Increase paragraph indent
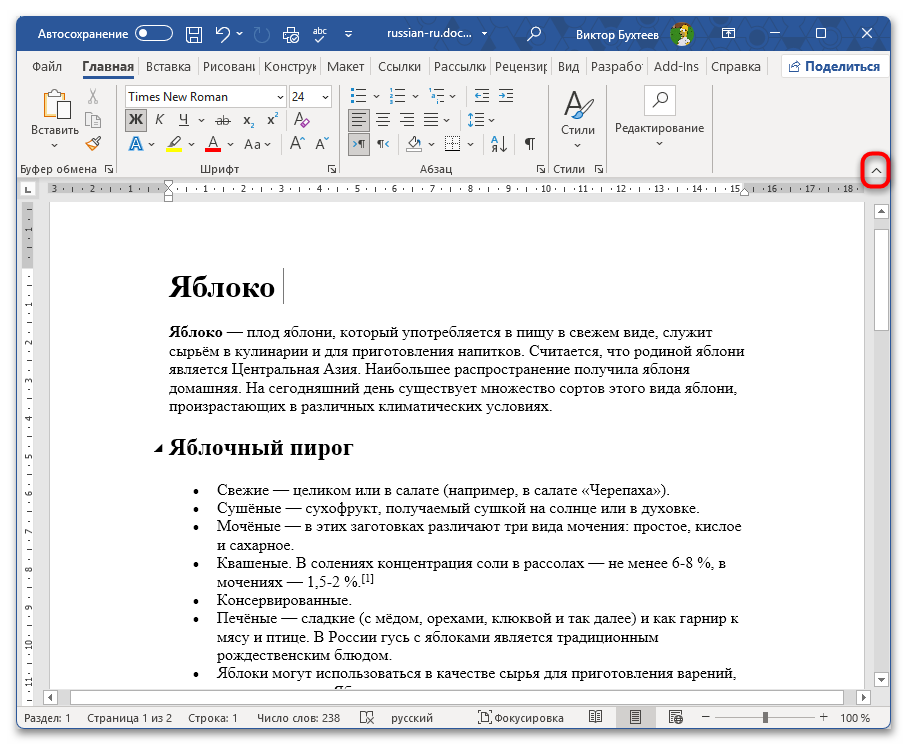 point(506,96)
